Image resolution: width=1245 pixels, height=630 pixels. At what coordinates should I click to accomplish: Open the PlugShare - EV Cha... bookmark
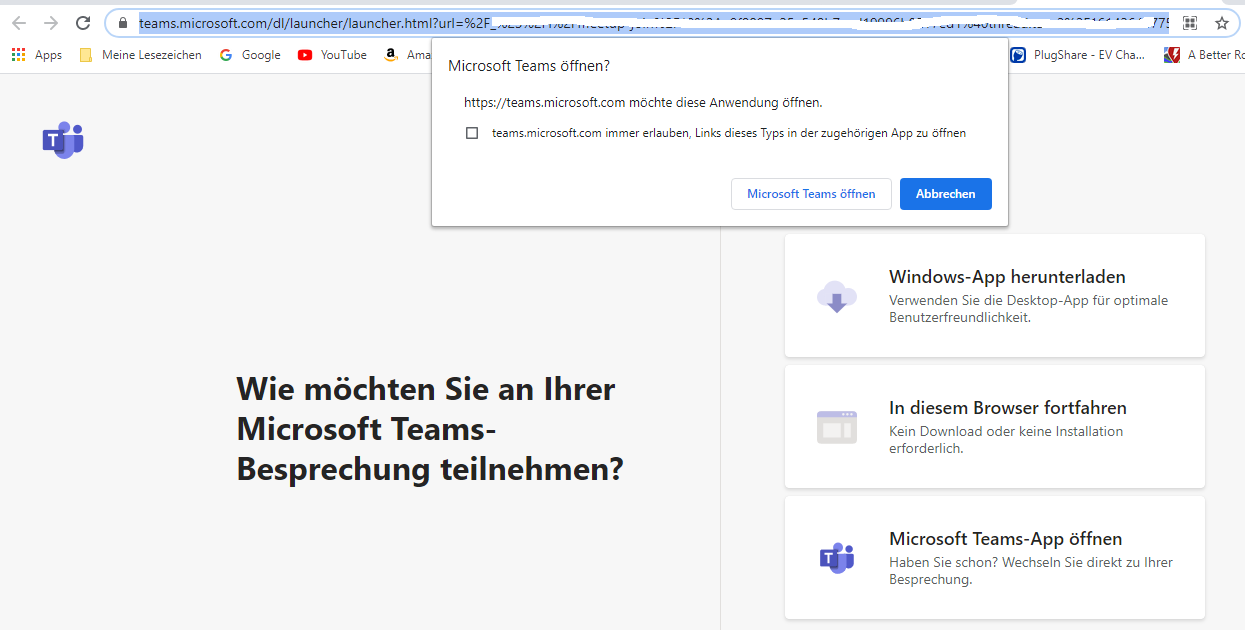coord(1078,55)
